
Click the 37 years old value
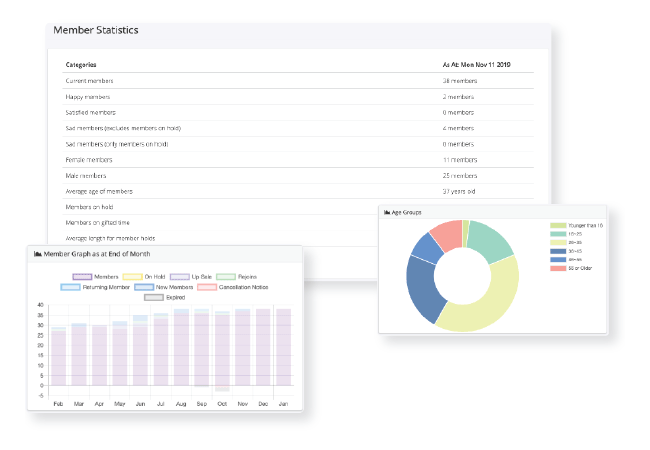[x=458, y=191]
